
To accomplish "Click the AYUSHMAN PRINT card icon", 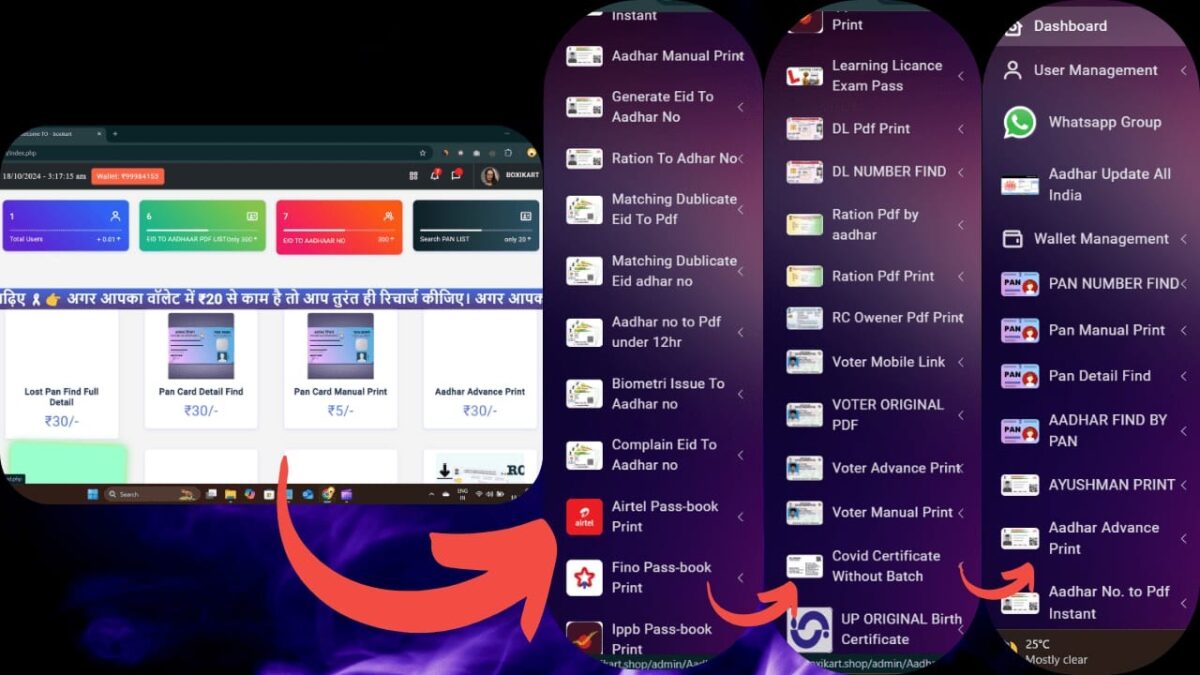I will tap(1020, 485).
